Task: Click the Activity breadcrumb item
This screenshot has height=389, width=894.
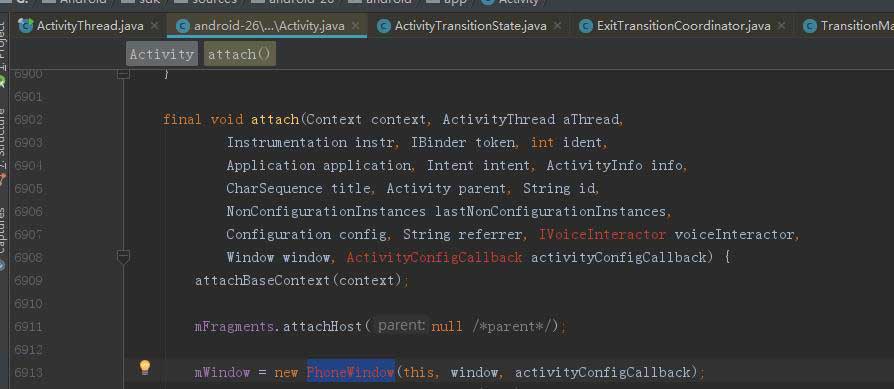Action: (x=162, y=54)
